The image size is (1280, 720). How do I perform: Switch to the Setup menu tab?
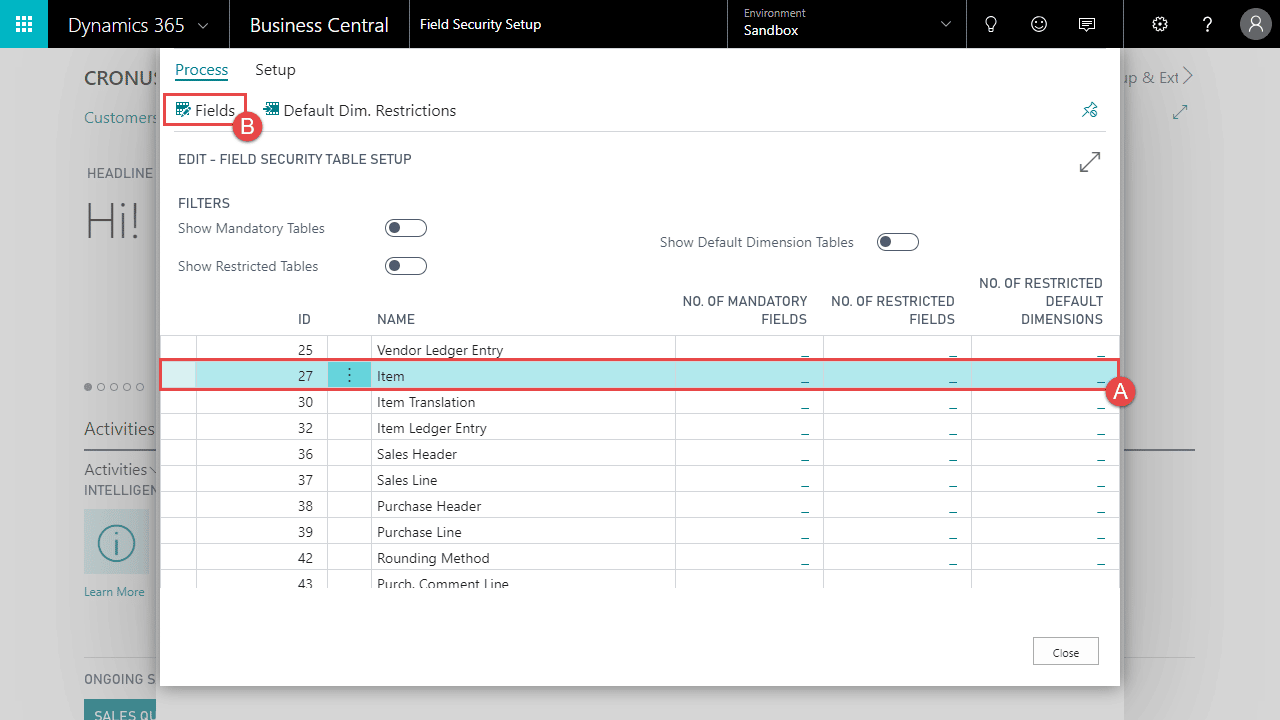pyautogui.click(x=275, y=70)
